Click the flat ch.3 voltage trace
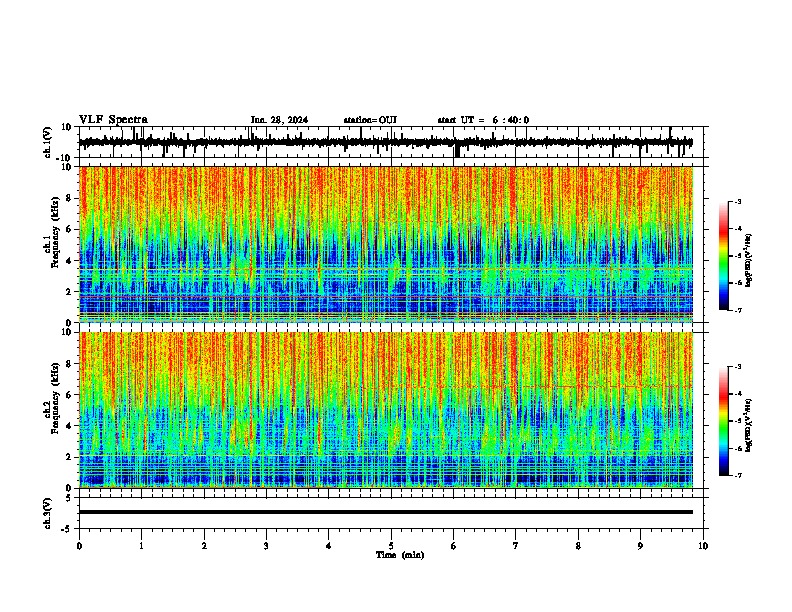The image size is (792, 612). [x=386, y=512]
